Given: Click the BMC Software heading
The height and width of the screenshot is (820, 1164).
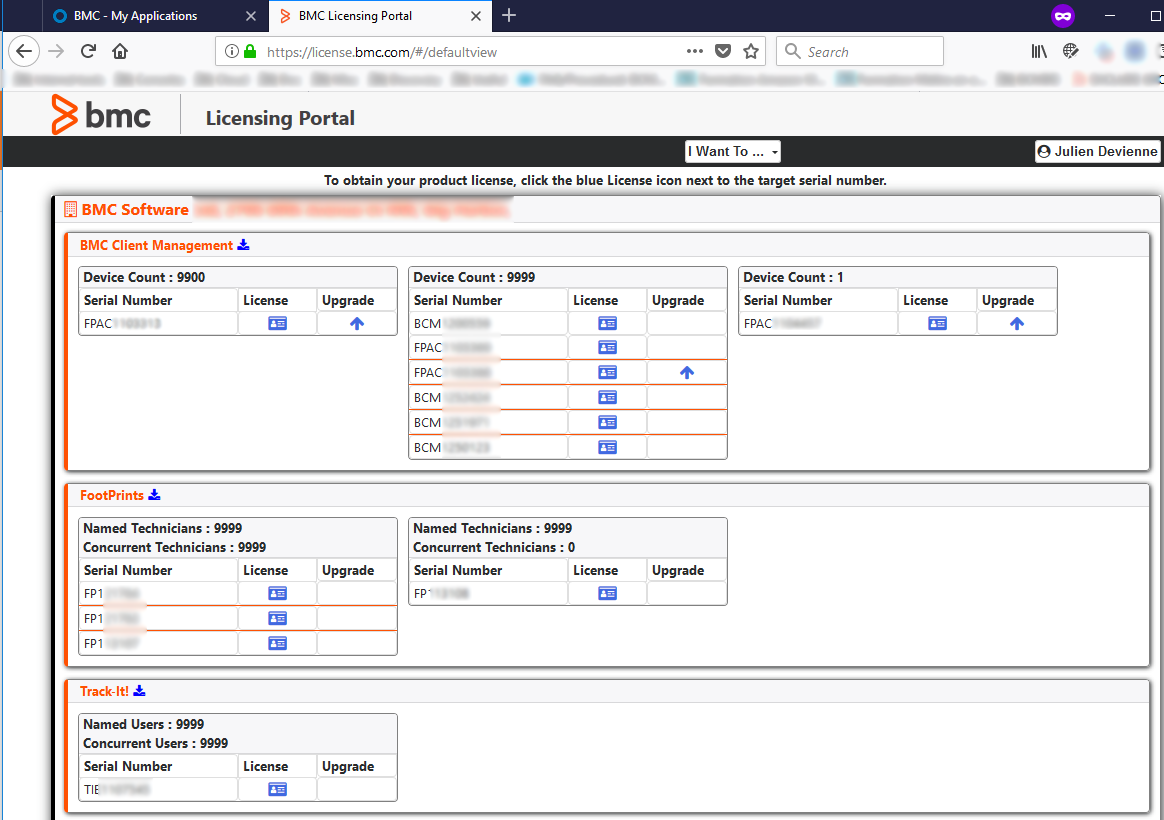Looking at the screenshot, I should pyautogui.click(x=135, y=209).
